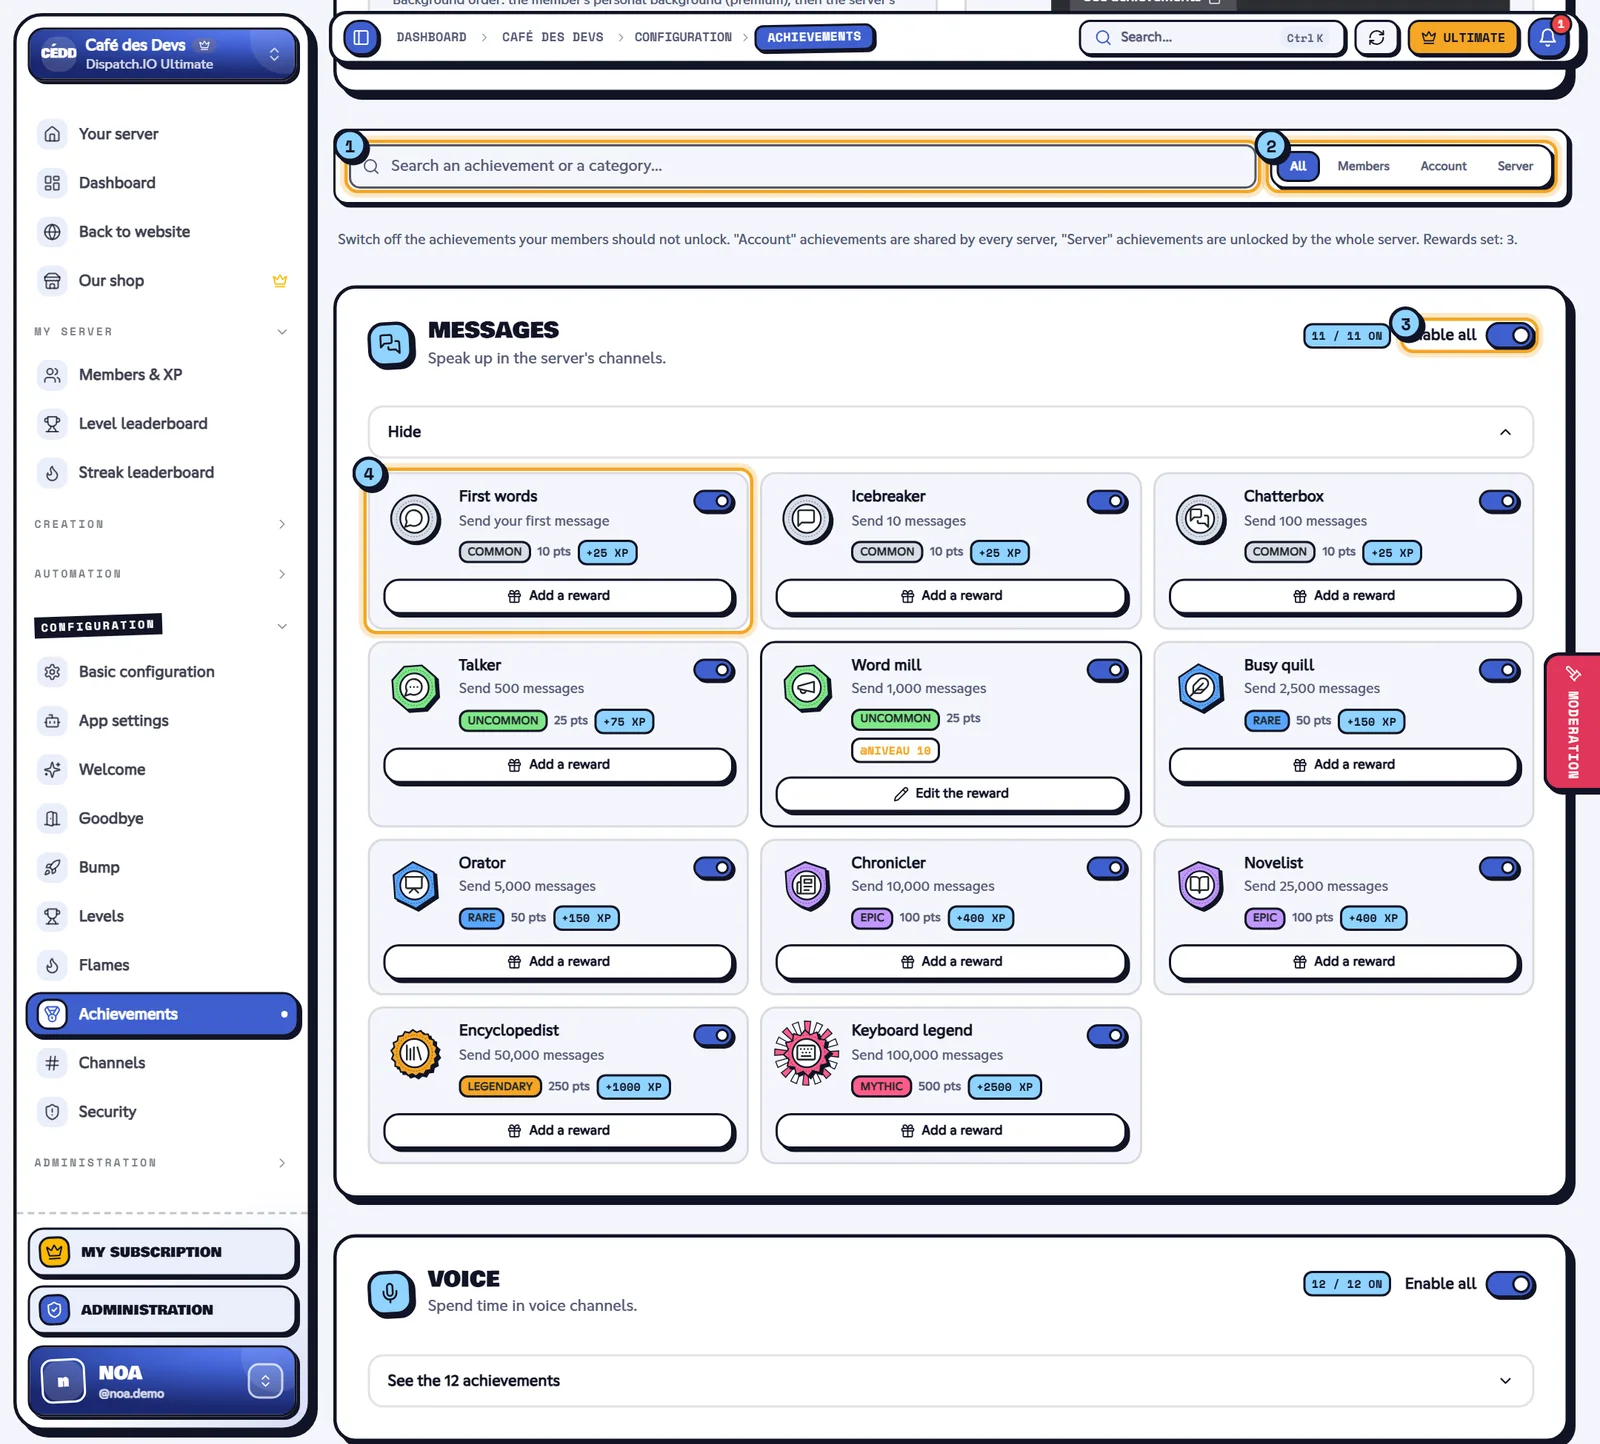Click the Ultimate plan button

[1463, 38]
